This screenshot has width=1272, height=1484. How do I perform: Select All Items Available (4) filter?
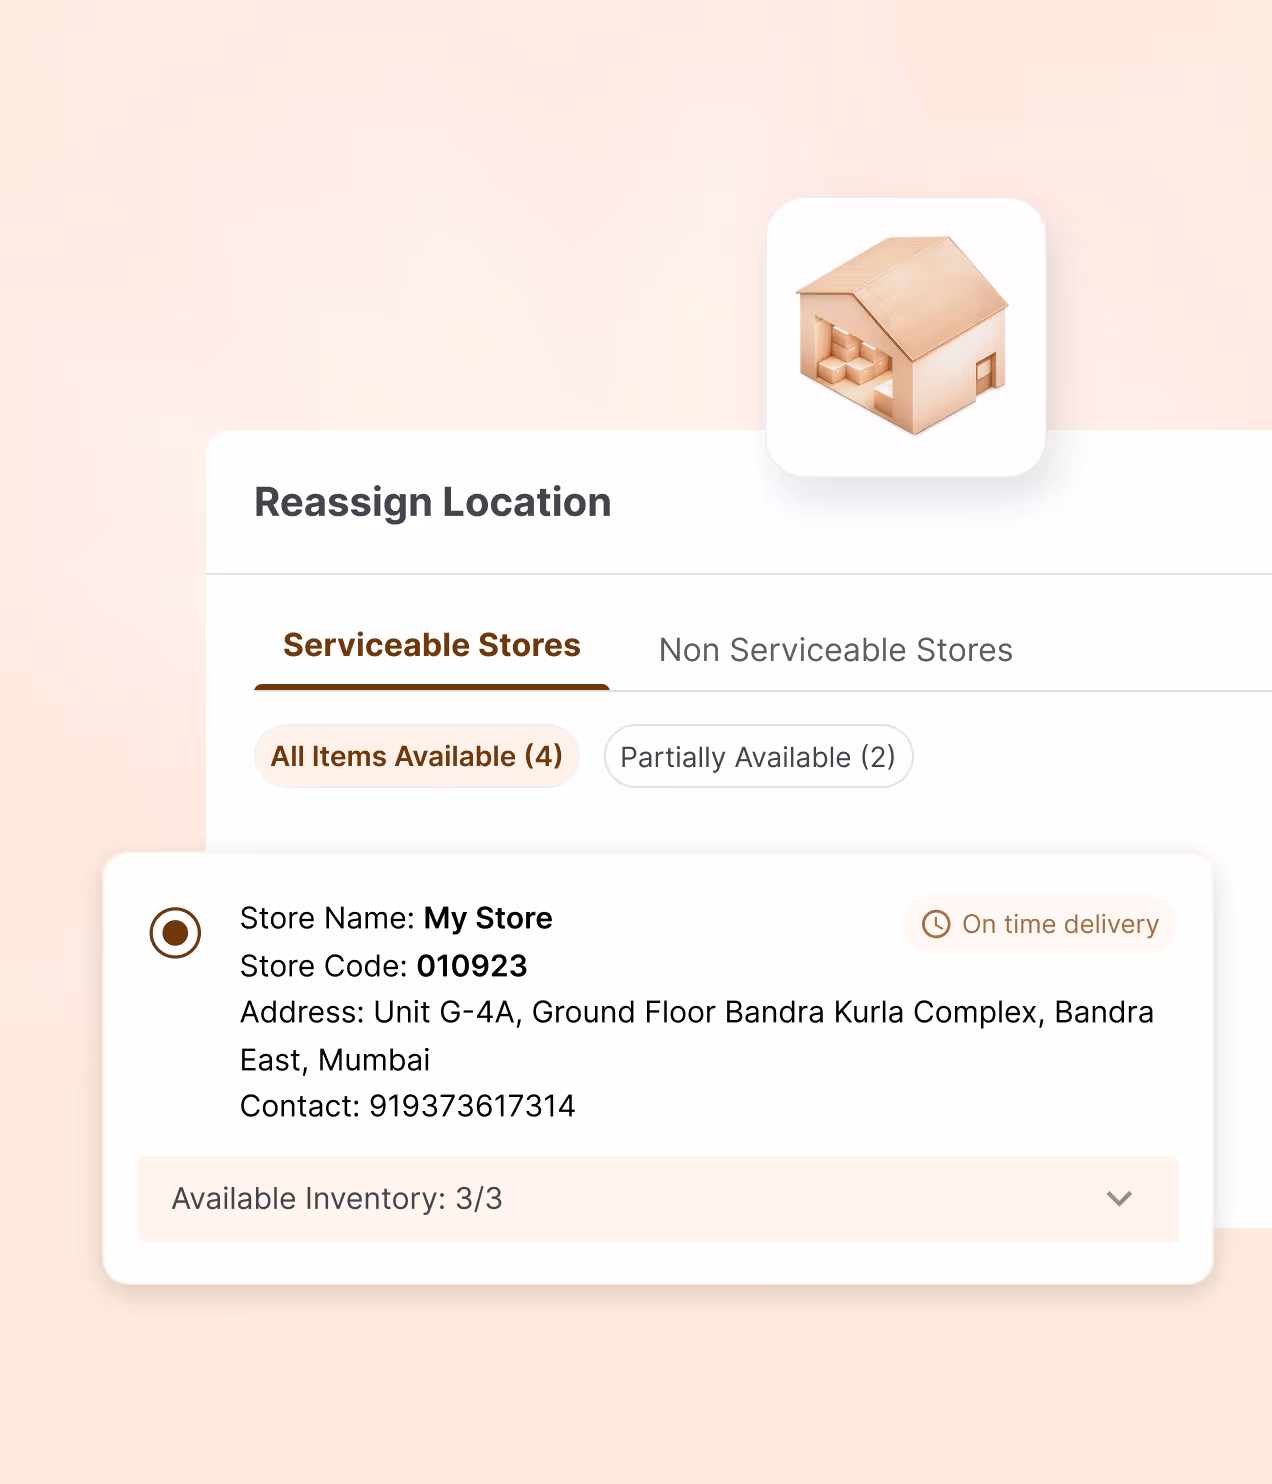tap(417, 756)
